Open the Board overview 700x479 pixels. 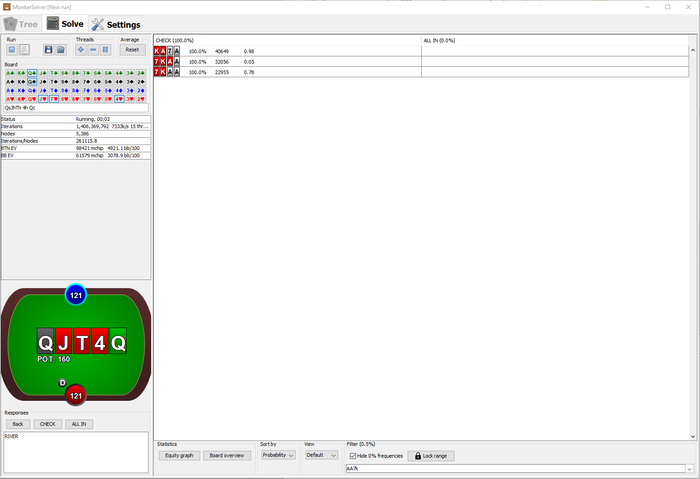227,455
